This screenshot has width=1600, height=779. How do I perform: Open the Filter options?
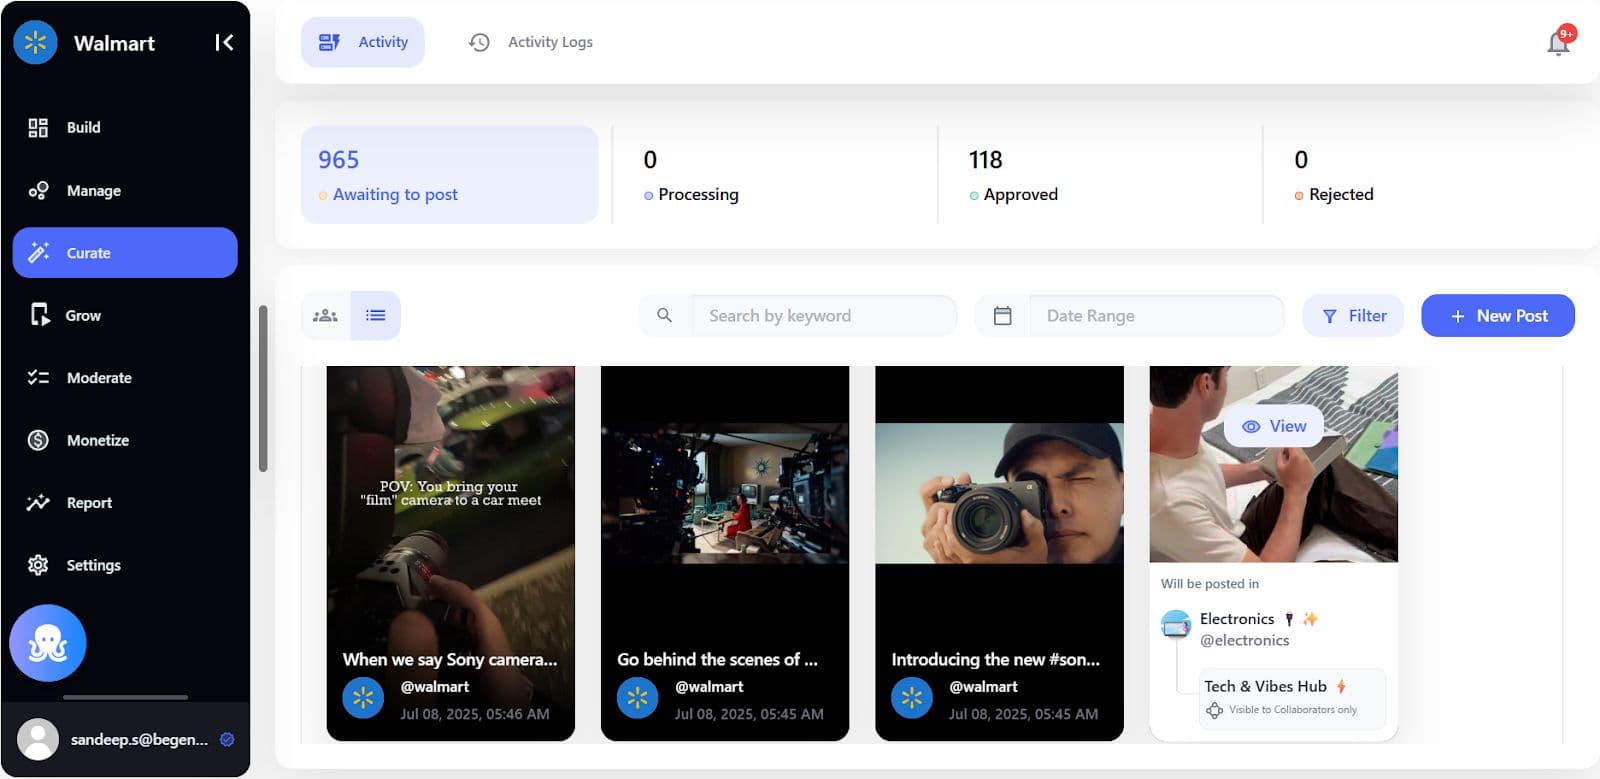[x=1353, y=316]
